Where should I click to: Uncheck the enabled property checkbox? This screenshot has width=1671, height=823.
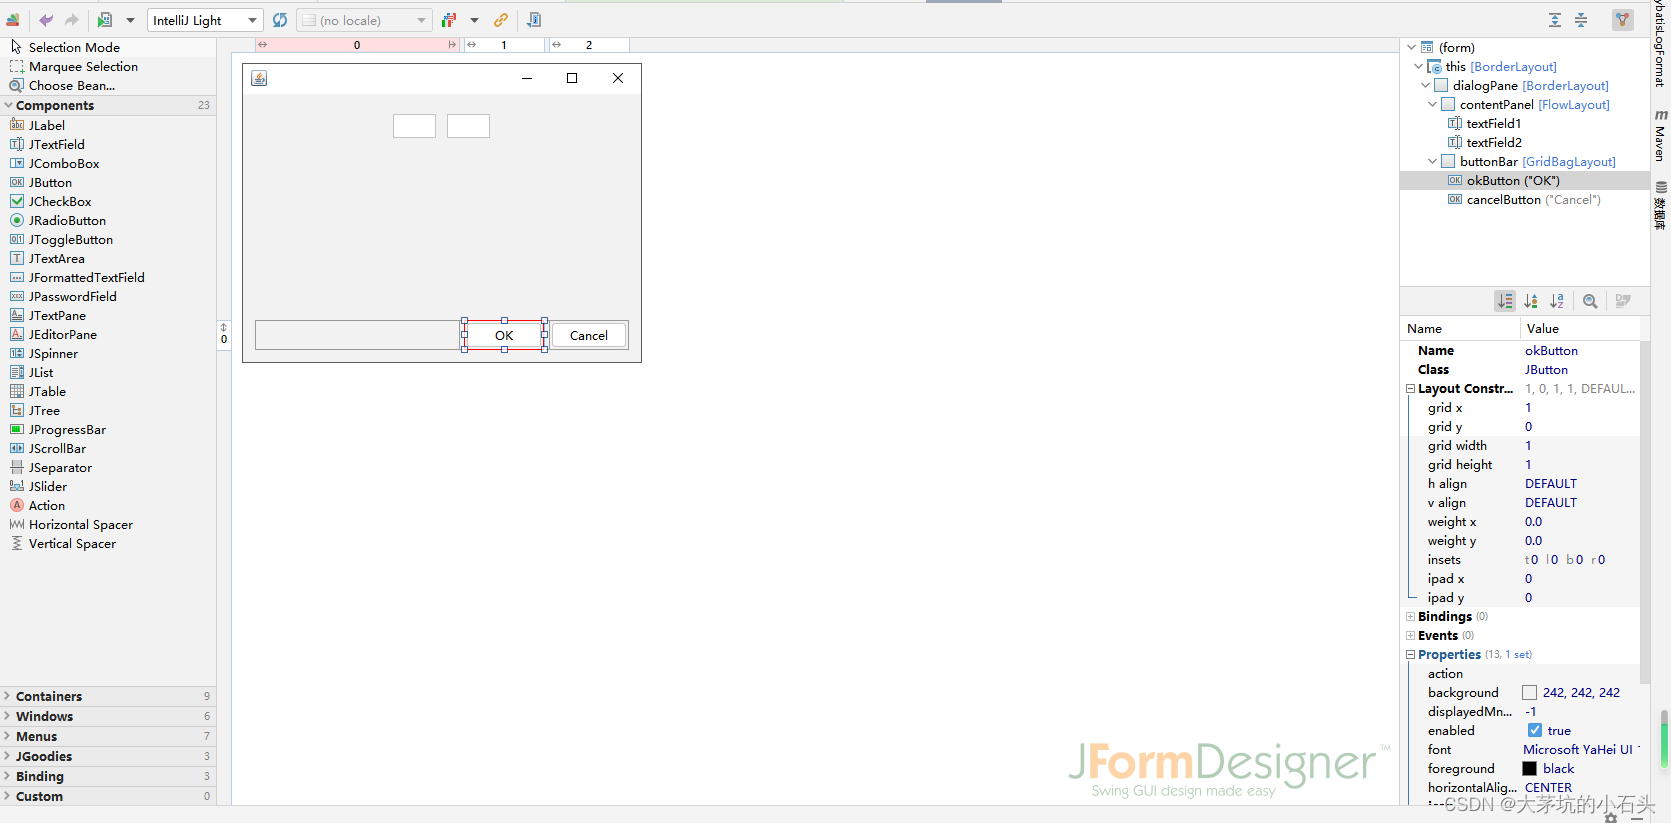coord(1535,730)
